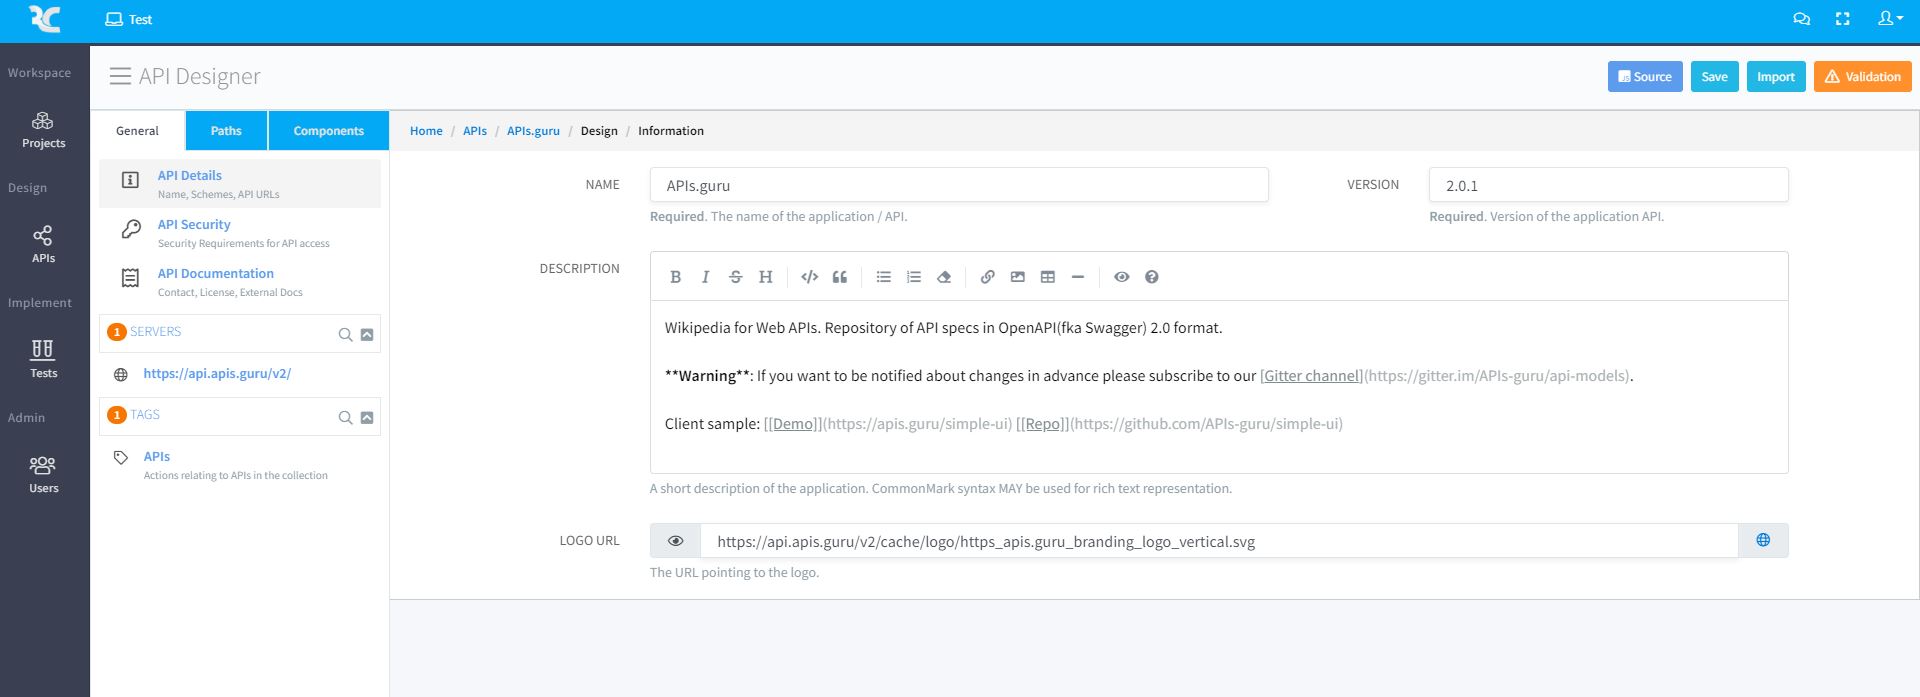Screen dimensions: 1920x697
Task: Click globe button beside logo URL
Action: point(1763,541)
